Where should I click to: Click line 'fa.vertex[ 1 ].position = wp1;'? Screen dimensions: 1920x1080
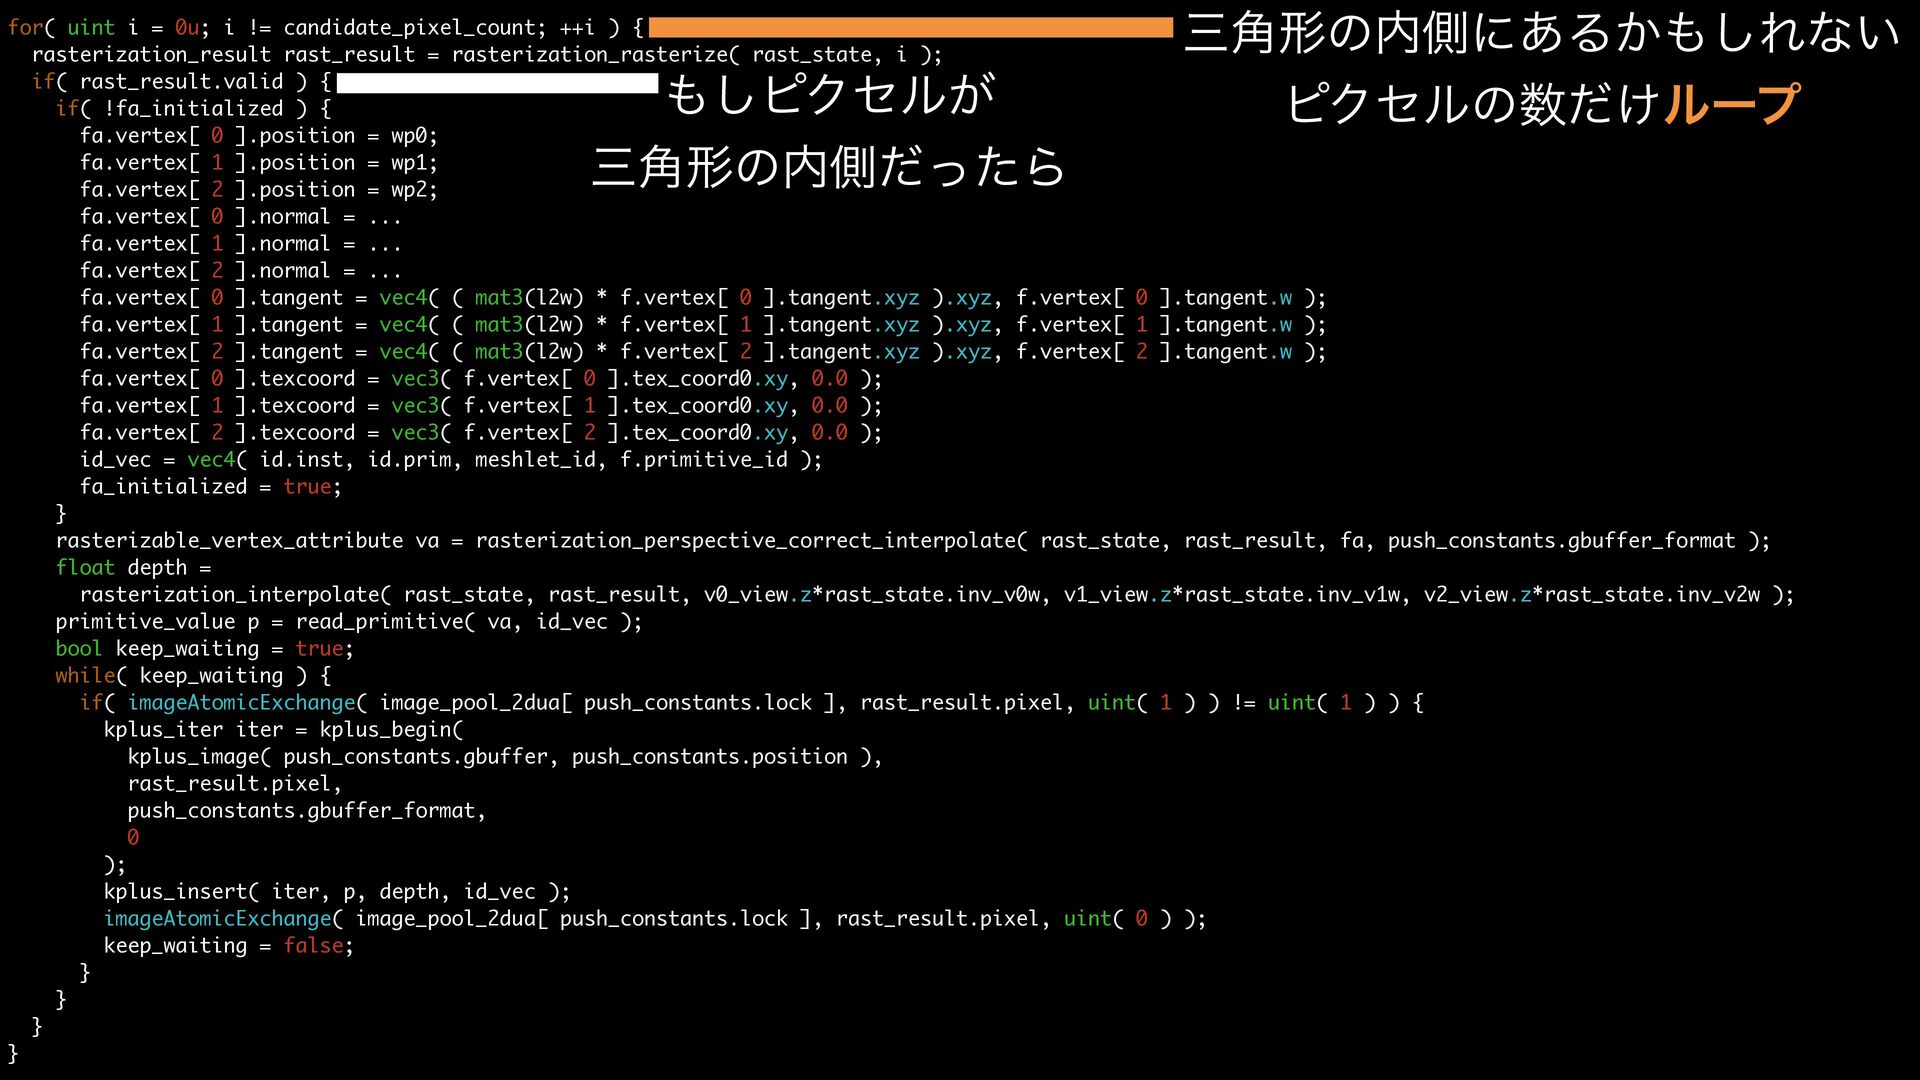pyautogui.click(x=259, y=163)
